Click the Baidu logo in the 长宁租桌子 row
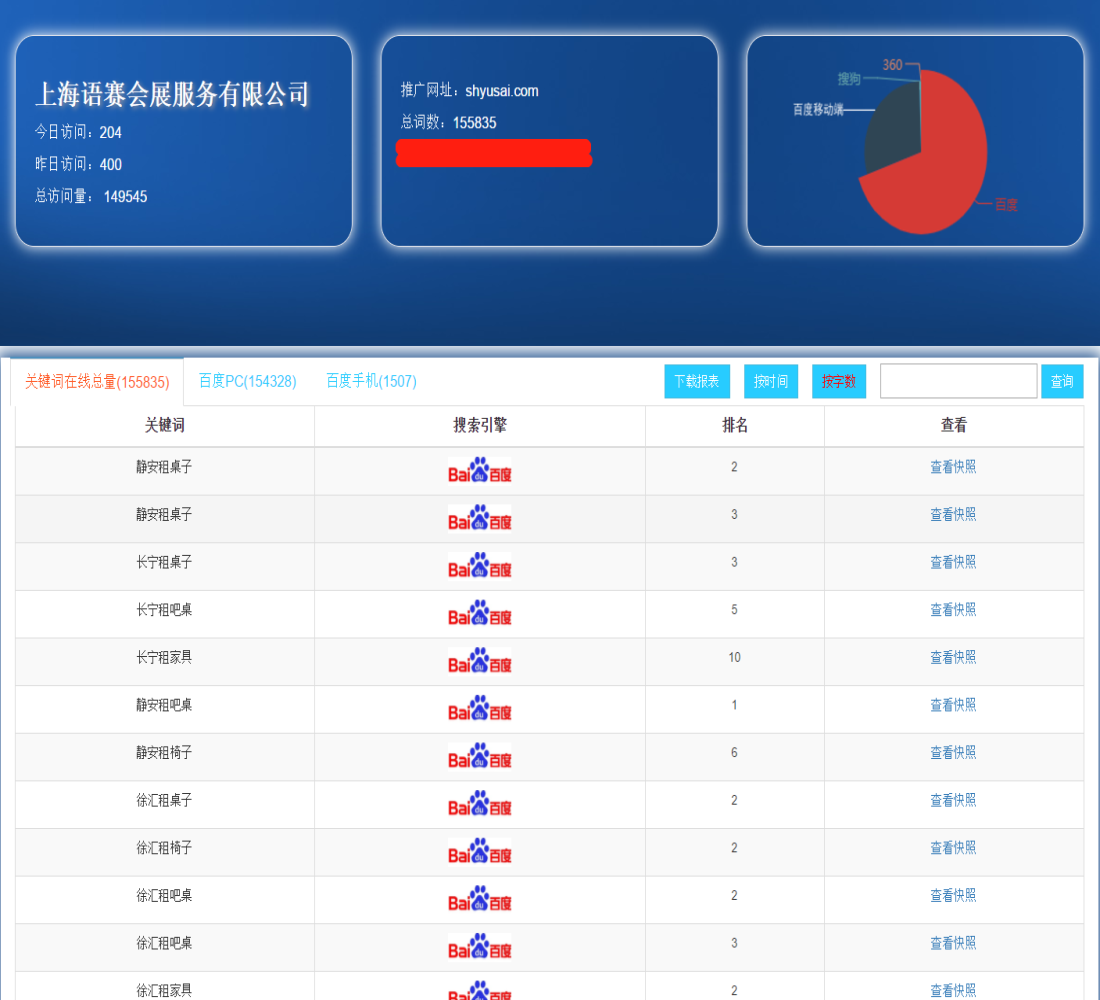Image resolution: width=1100 pixels, height=1000 pixels. (479, 566)
